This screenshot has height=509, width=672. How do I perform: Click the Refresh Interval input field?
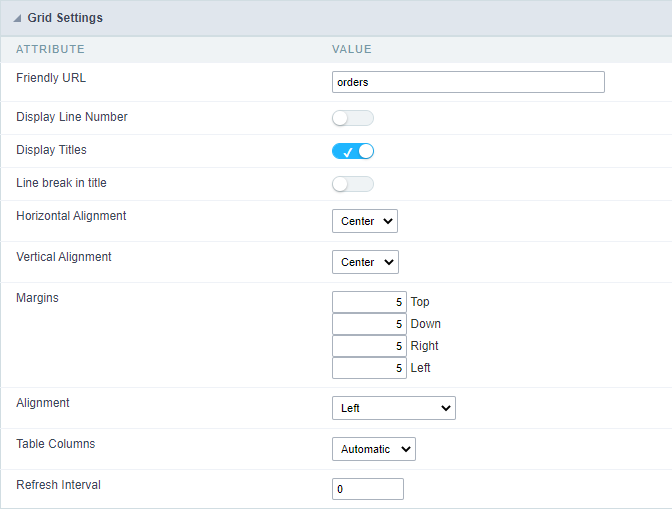point(368,489)
